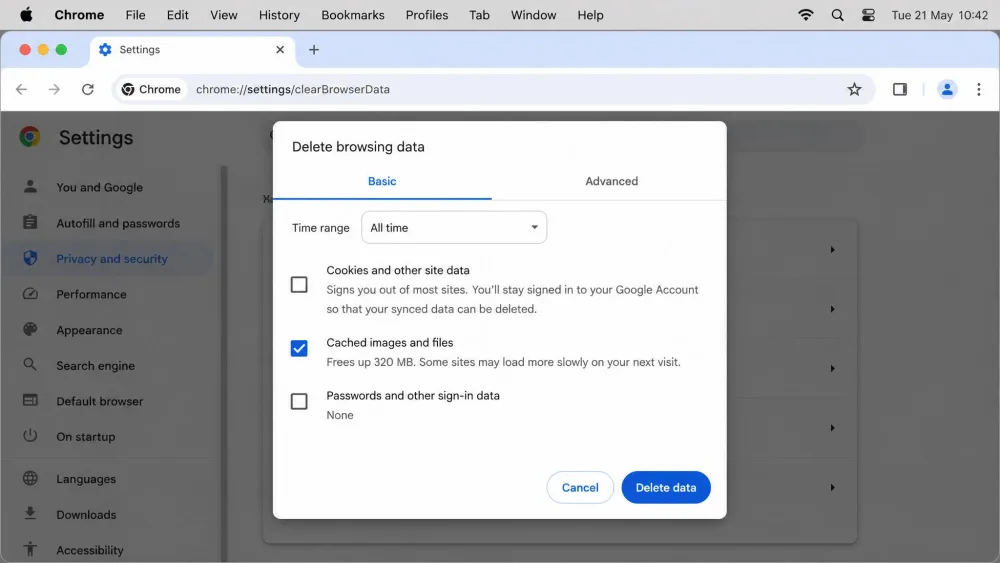Open the Edit menu
This screenshot has height=563, width=1000.
pyautogui.click(x=177, y=15)
